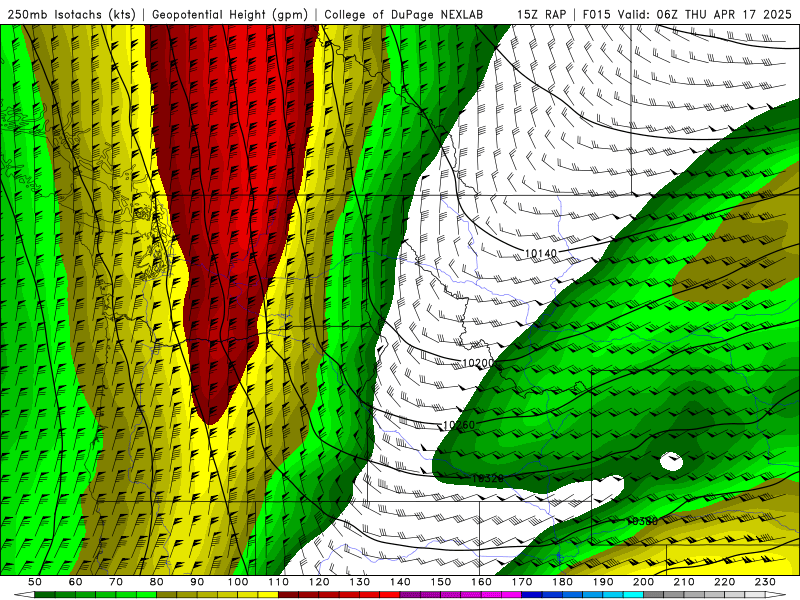Click the 230 value on the color scale

click(765, 582)
